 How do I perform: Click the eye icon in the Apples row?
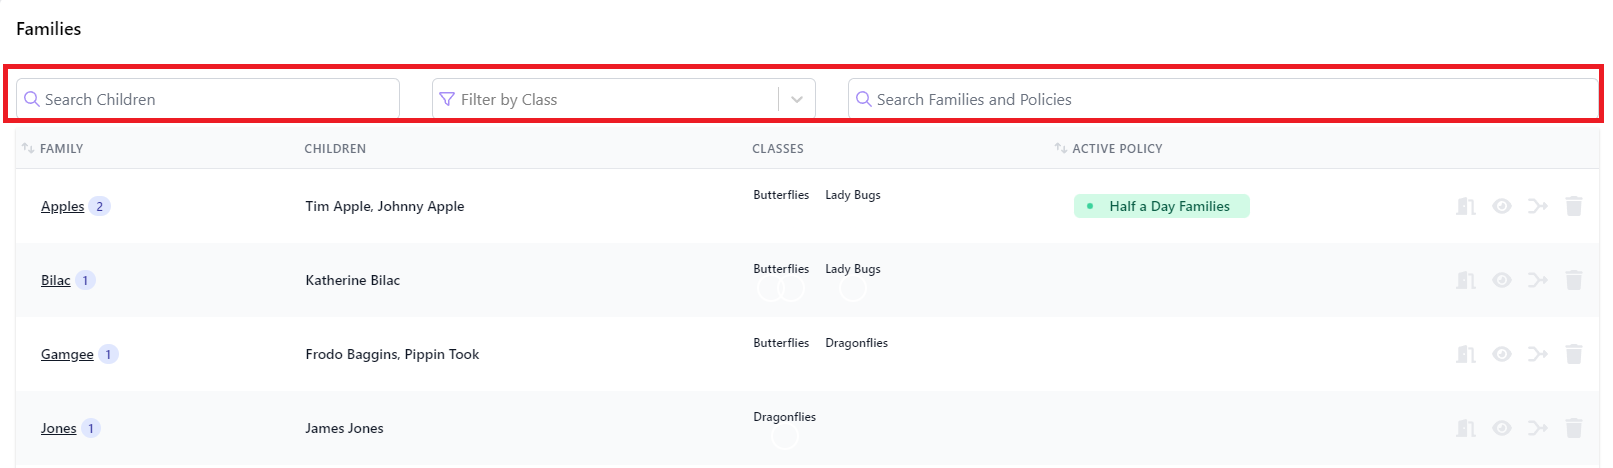(x=1502, y=206)
